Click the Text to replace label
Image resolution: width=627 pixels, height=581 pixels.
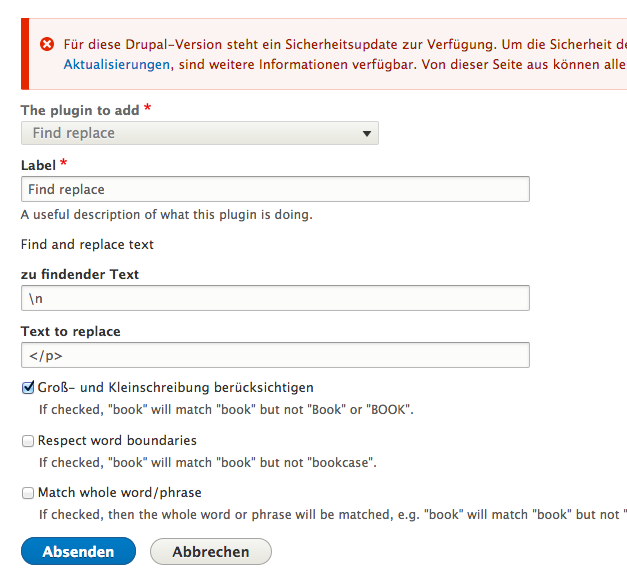(70, 331)
